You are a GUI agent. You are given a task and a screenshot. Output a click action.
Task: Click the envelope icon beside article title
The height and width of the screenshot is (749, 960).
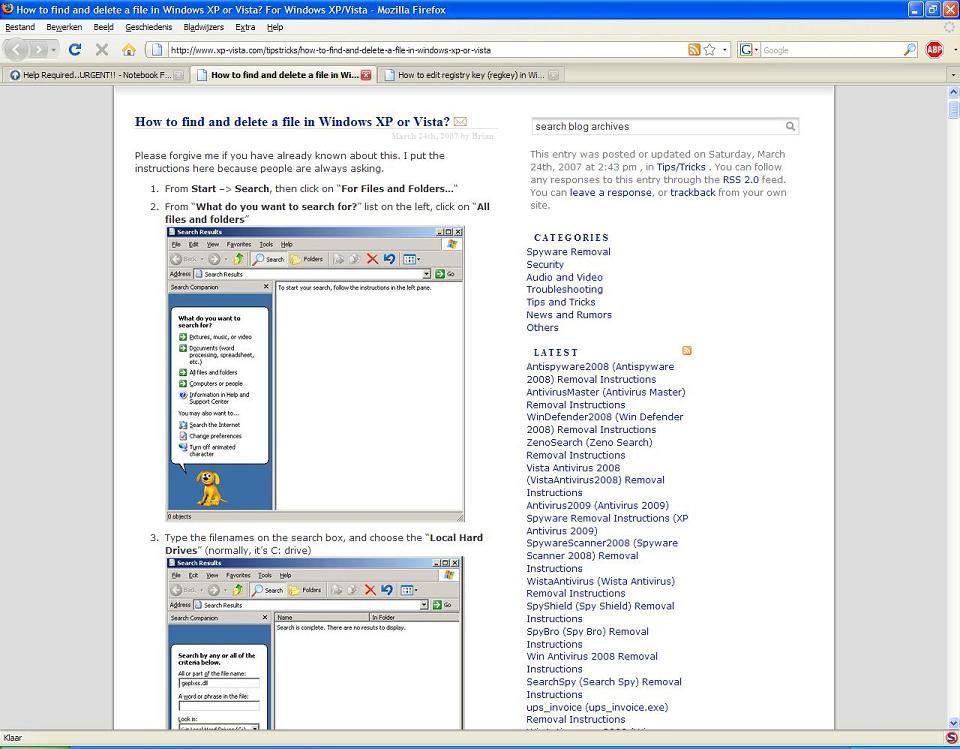coord(460,122)
